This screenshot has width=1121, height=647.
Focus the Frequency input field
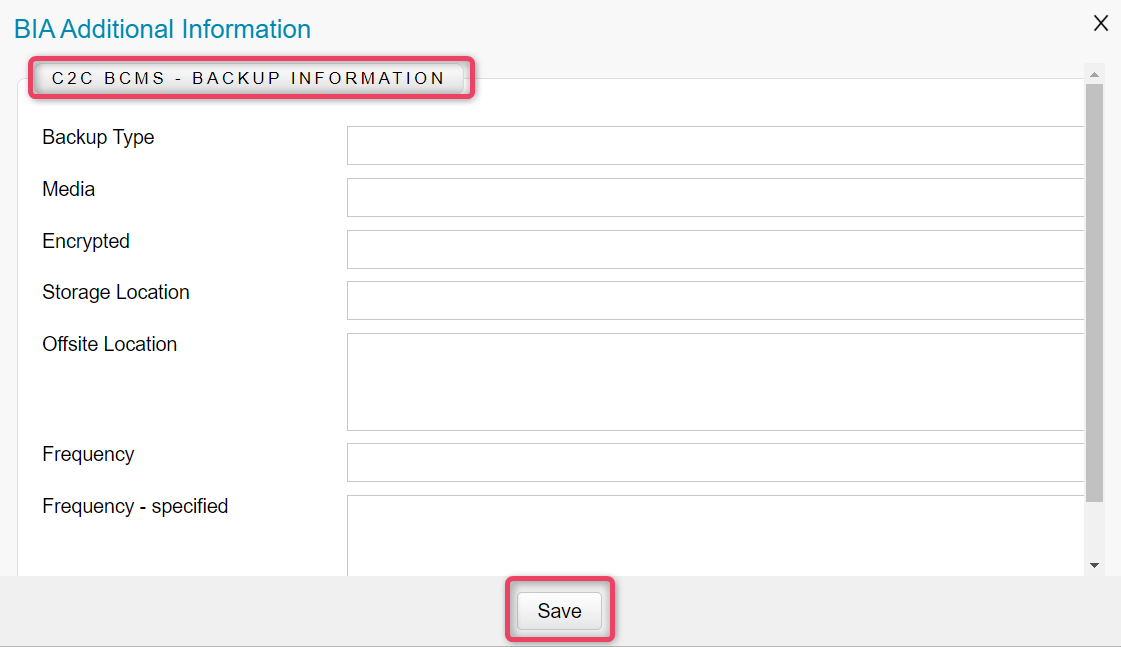[x=714, y=462]
